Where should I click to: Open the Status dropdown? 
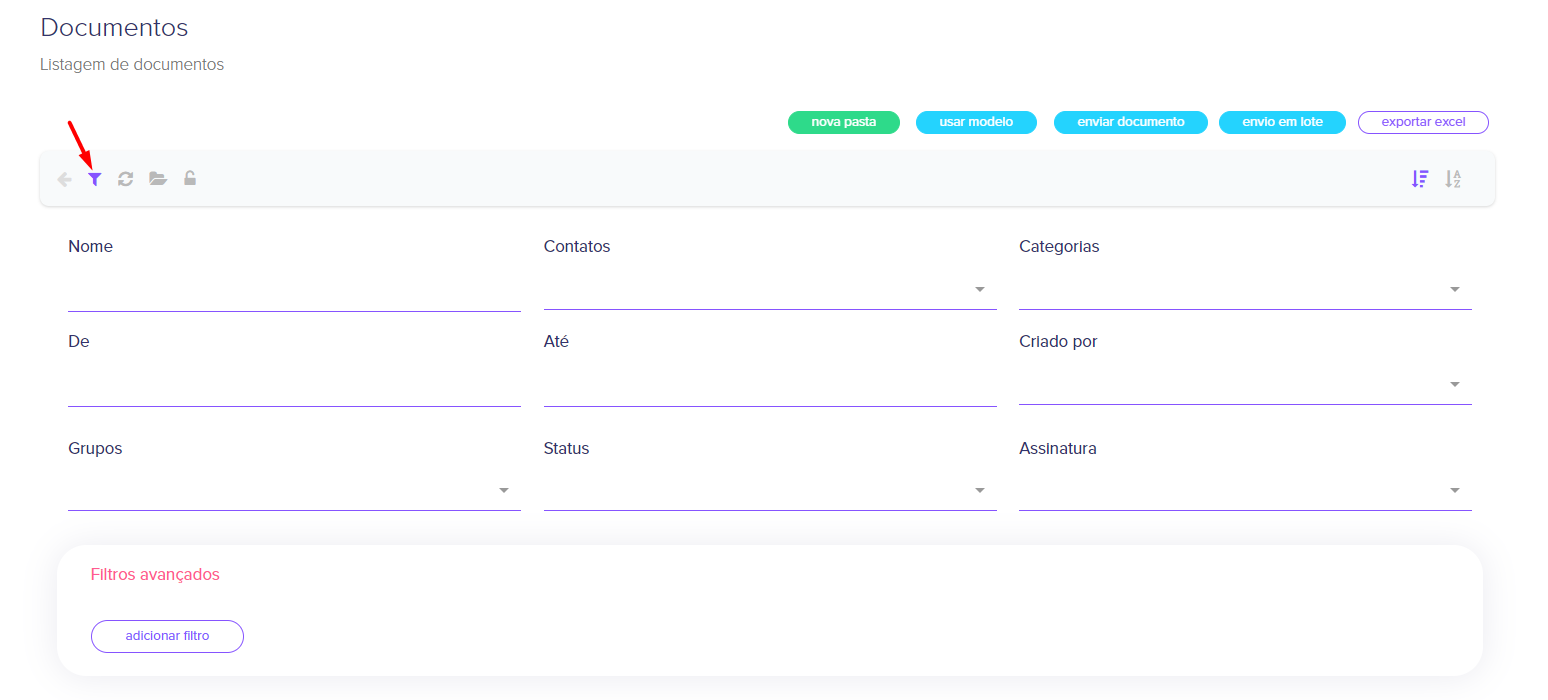770,491
